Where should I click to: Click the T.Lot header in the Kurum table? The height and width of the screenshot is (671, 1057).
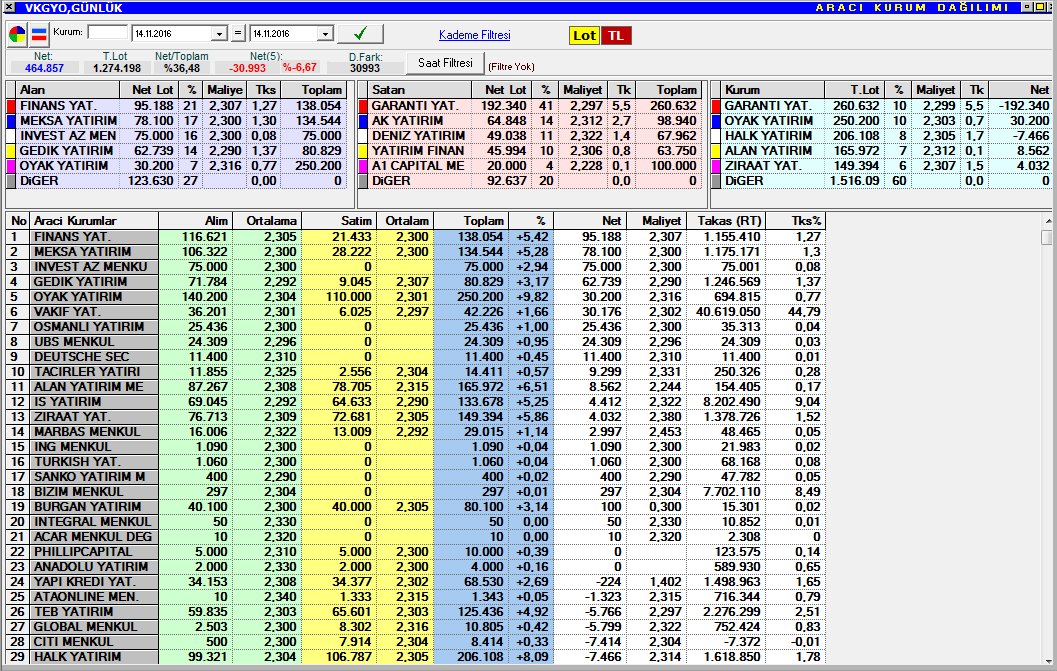coord(853,90)
